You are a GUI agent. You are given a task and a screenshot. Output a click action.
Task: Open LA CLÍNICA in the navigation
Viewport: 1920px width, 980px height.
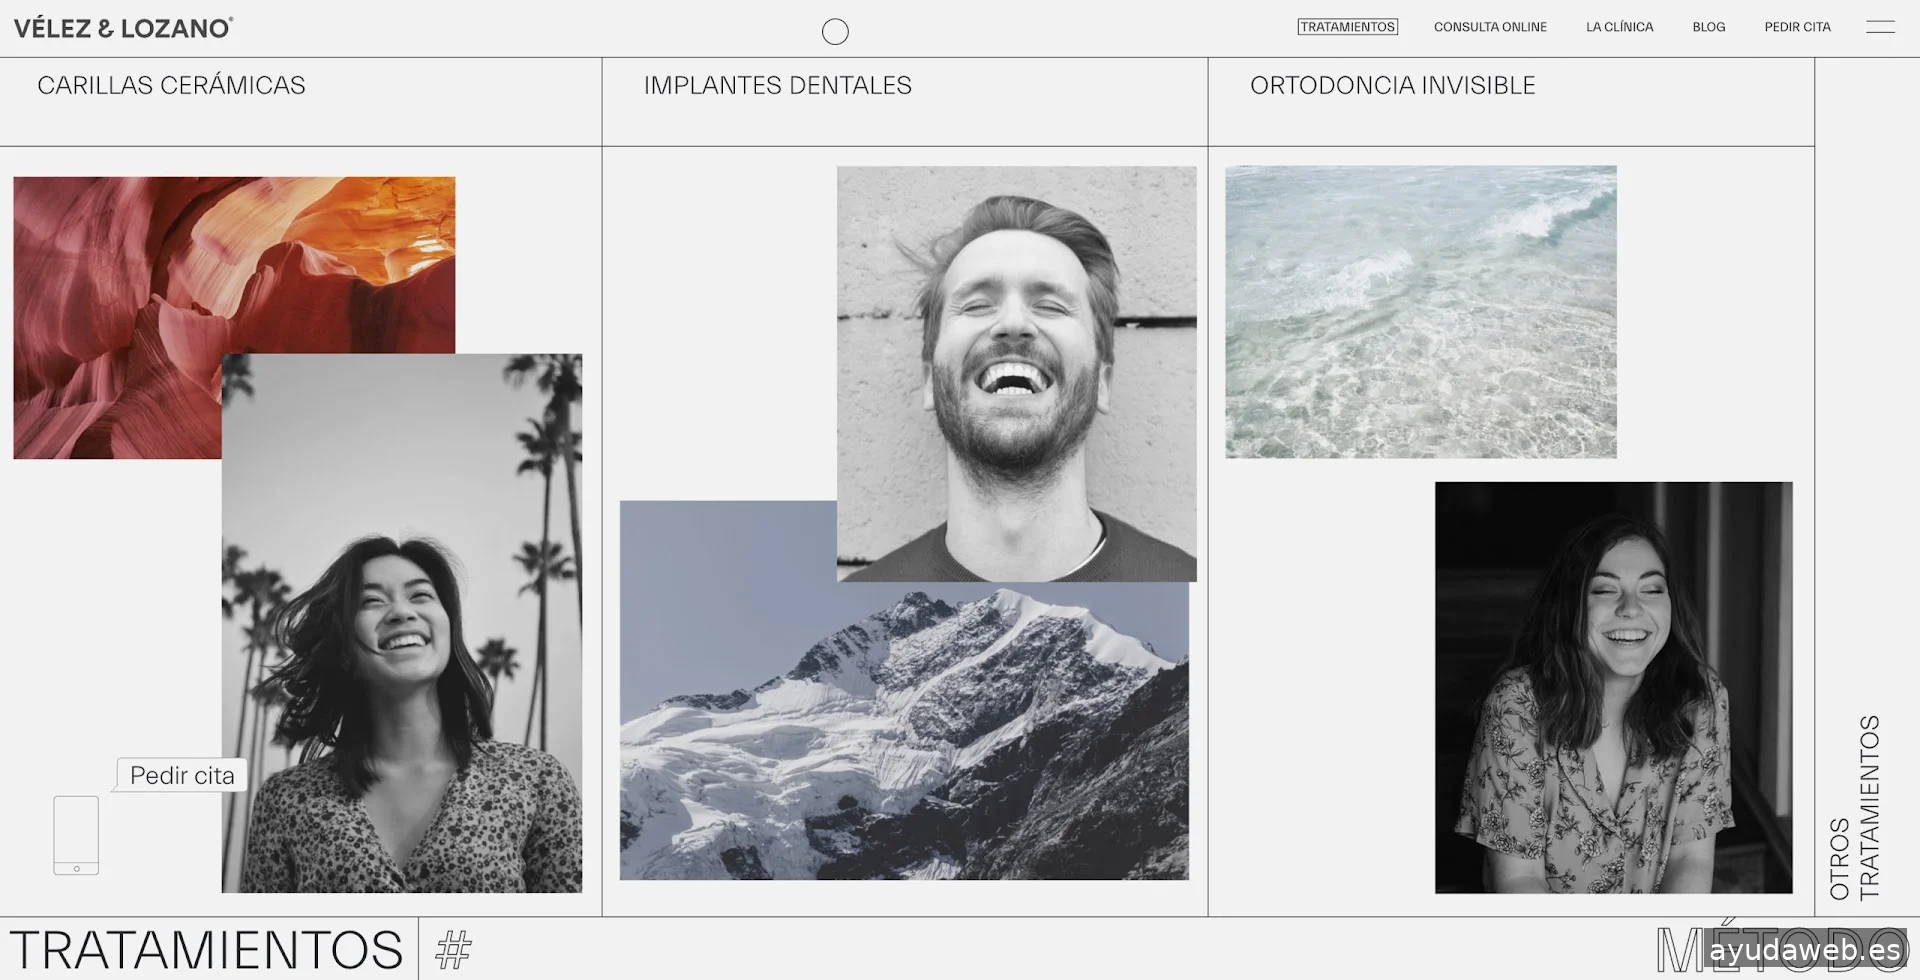pos(1620,27)
